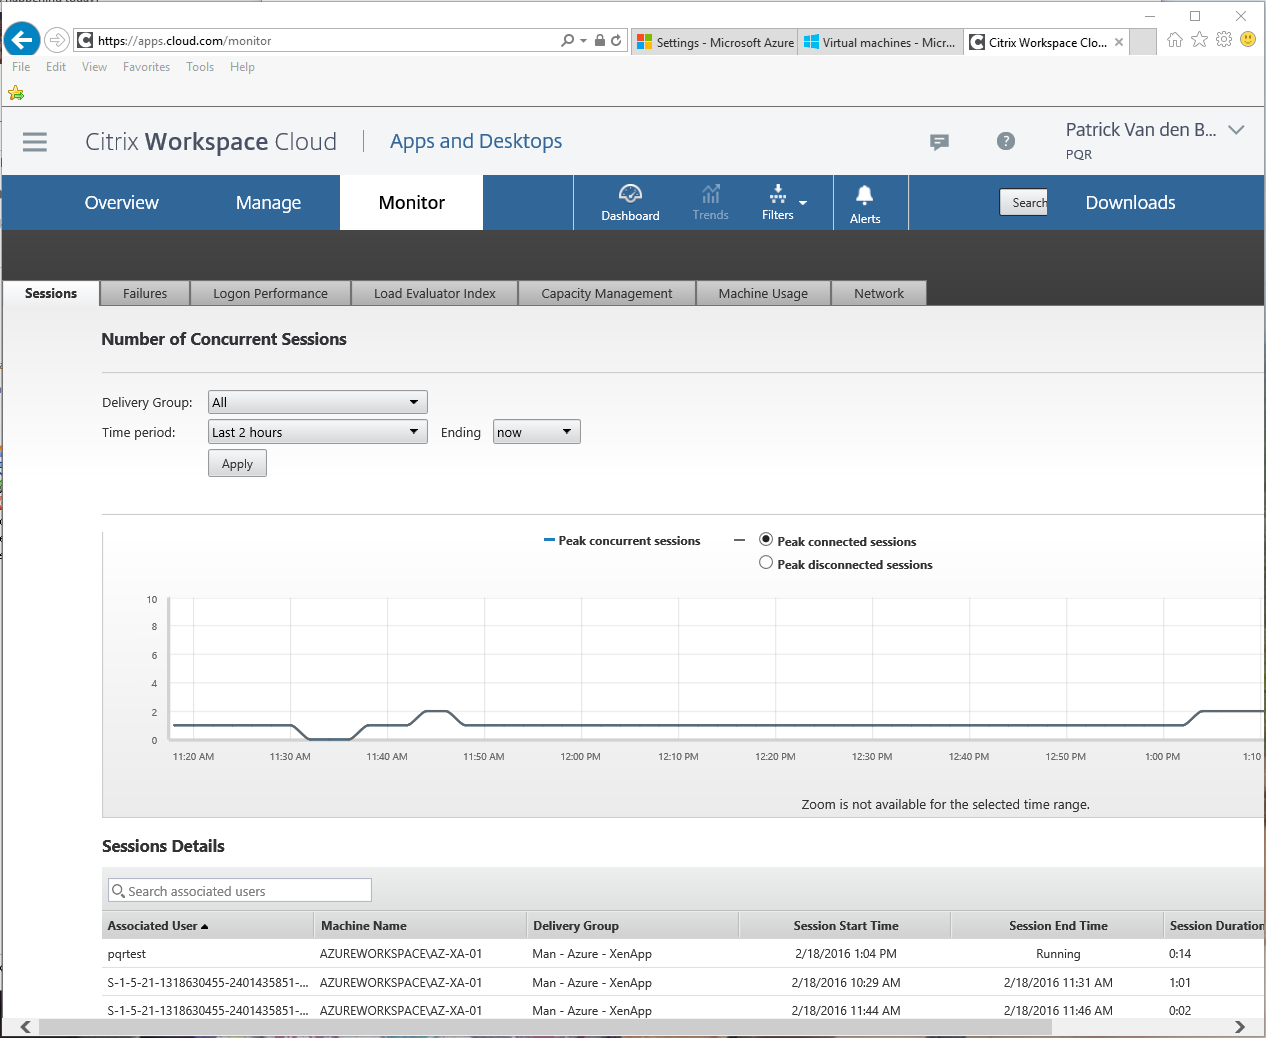The image size is (1266, 1038).
Task: Click magnifier in Search associated users box
Action: pyautogui.click(x=119, y=891)
